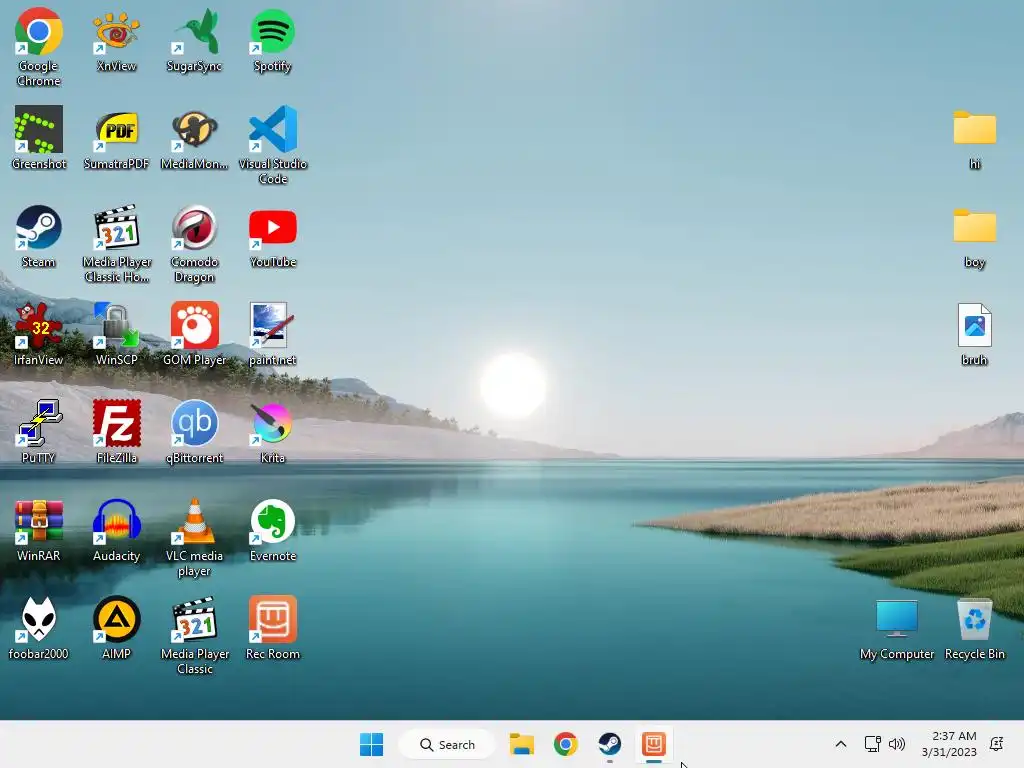Click the AIMP shortcut
Viewport: 1024px width, 768px height.
(116, 628)
